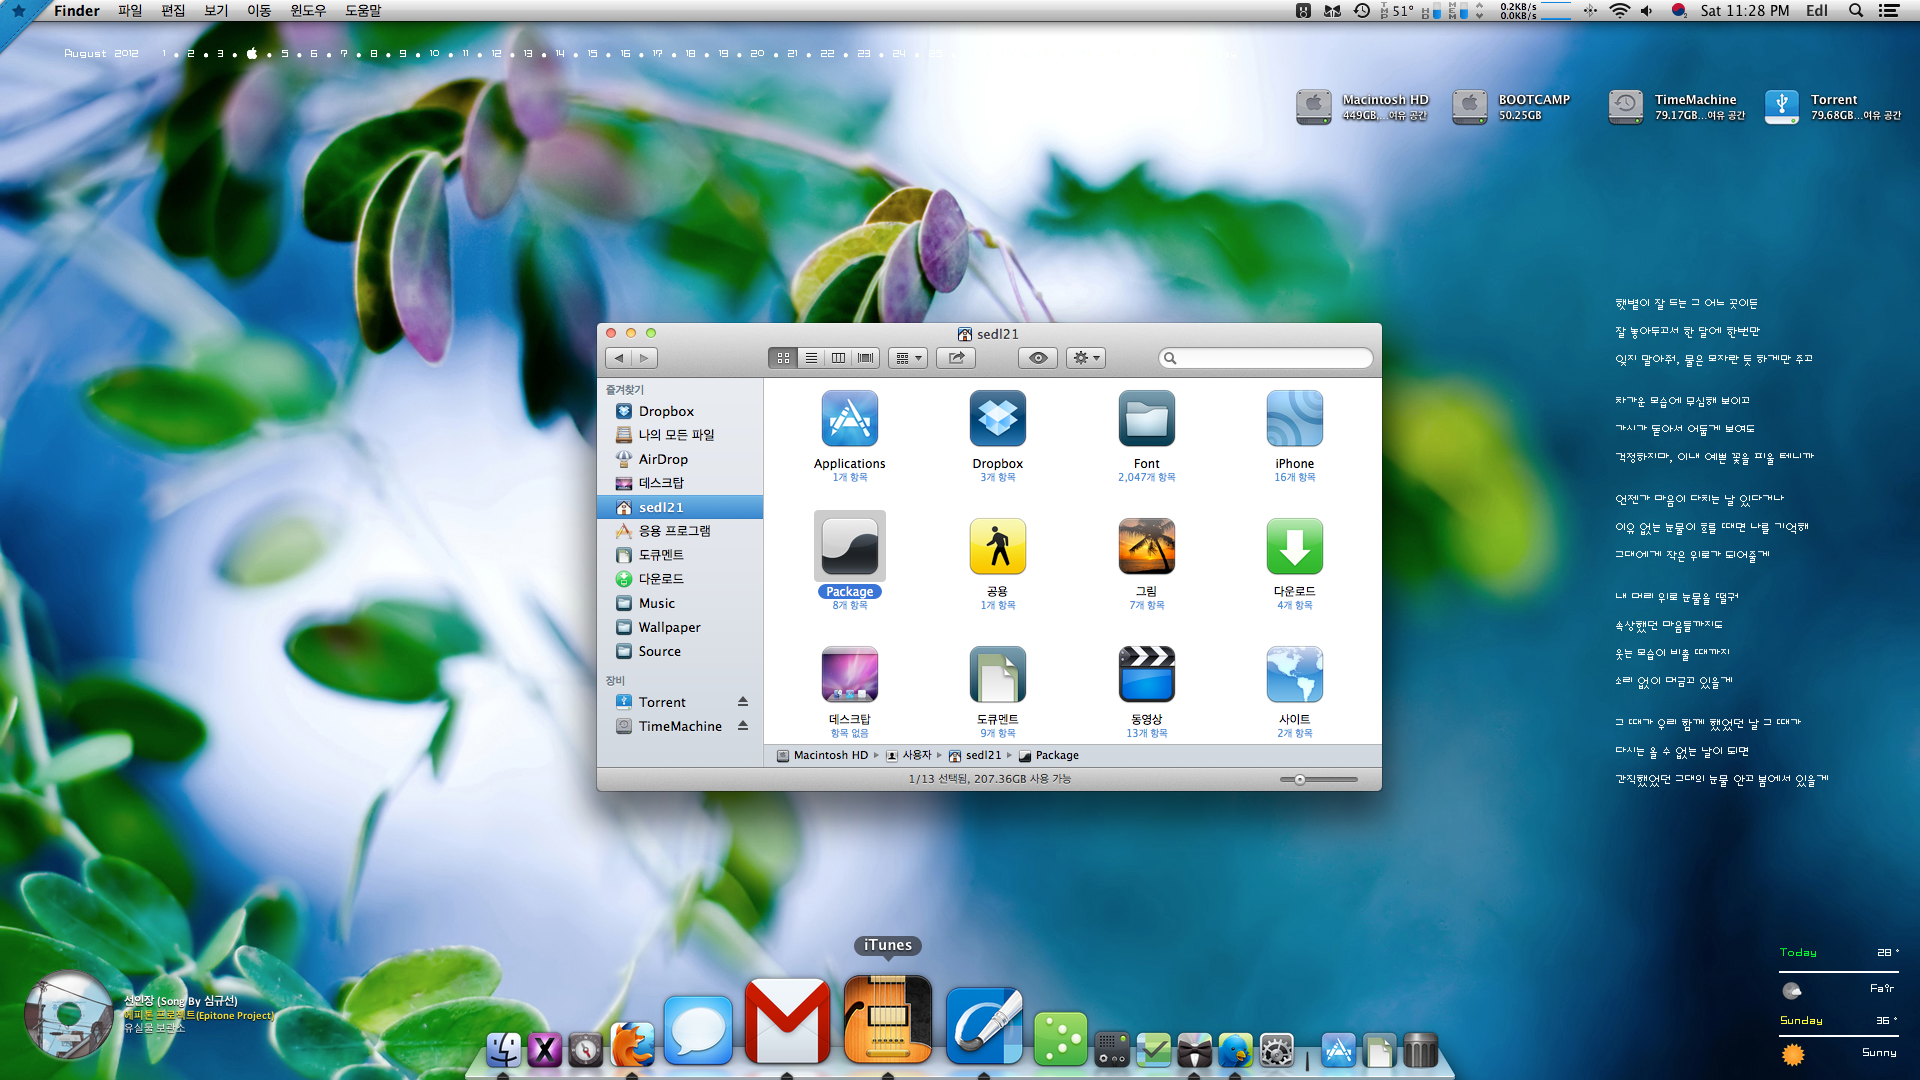Image resolution: width=1920 pixels, height=1080 pixels.
Task: Open the 데스크탑 folder in file grid
Action: click(849, 674)
